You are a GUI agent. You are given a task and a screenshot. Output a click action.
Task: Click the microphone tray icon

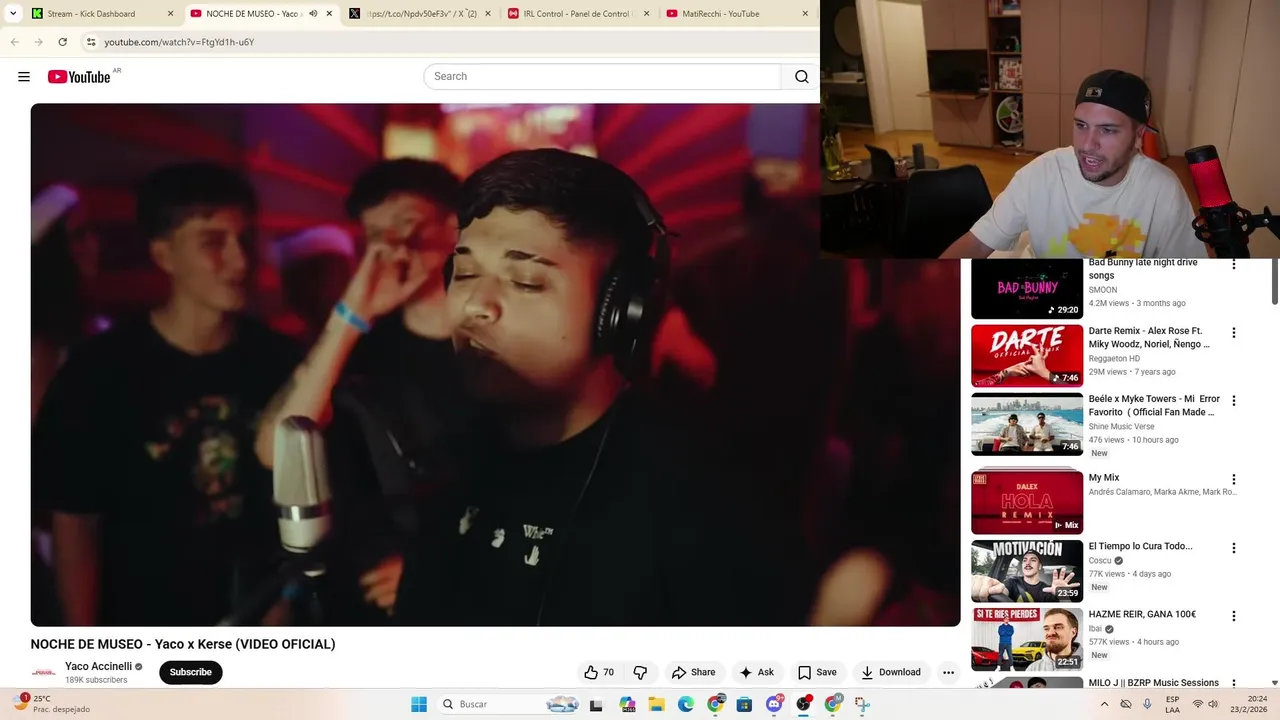click(1147, 704)
